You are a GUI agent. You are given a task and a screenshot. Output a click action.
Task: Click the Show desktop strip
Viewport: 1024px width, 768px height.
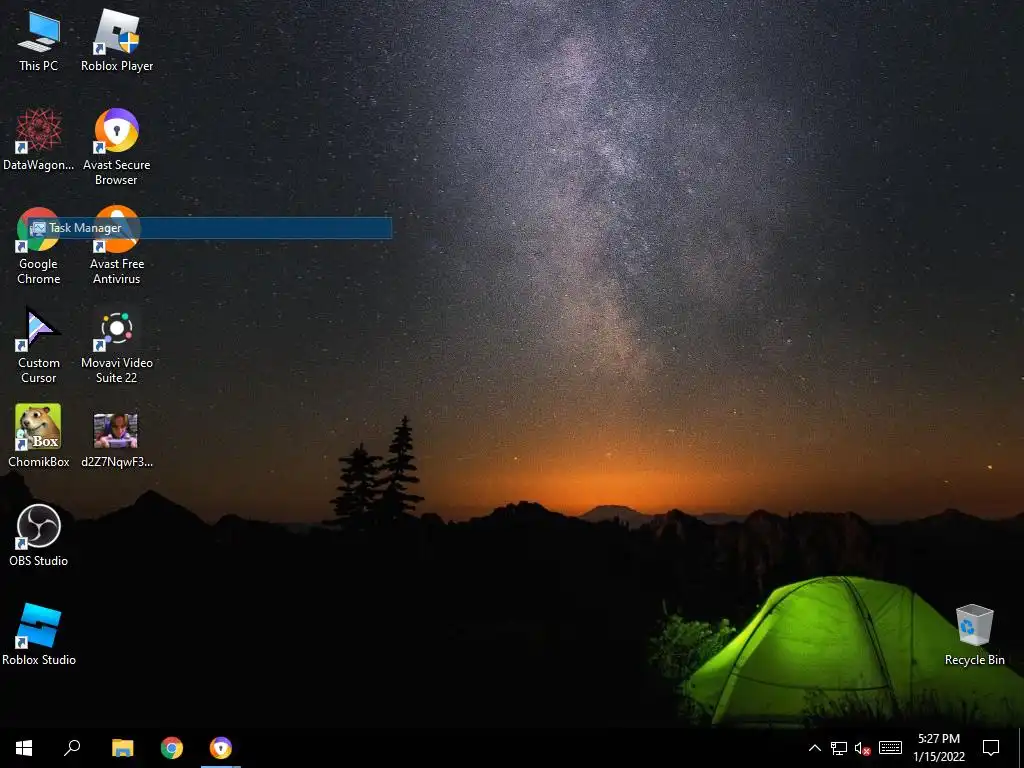pos(1021,748)
